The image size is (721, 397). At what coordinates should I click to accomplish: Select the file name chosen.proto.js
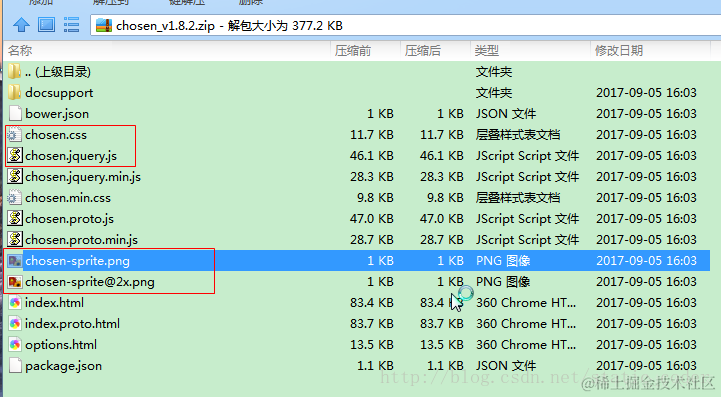coord(69,219)
